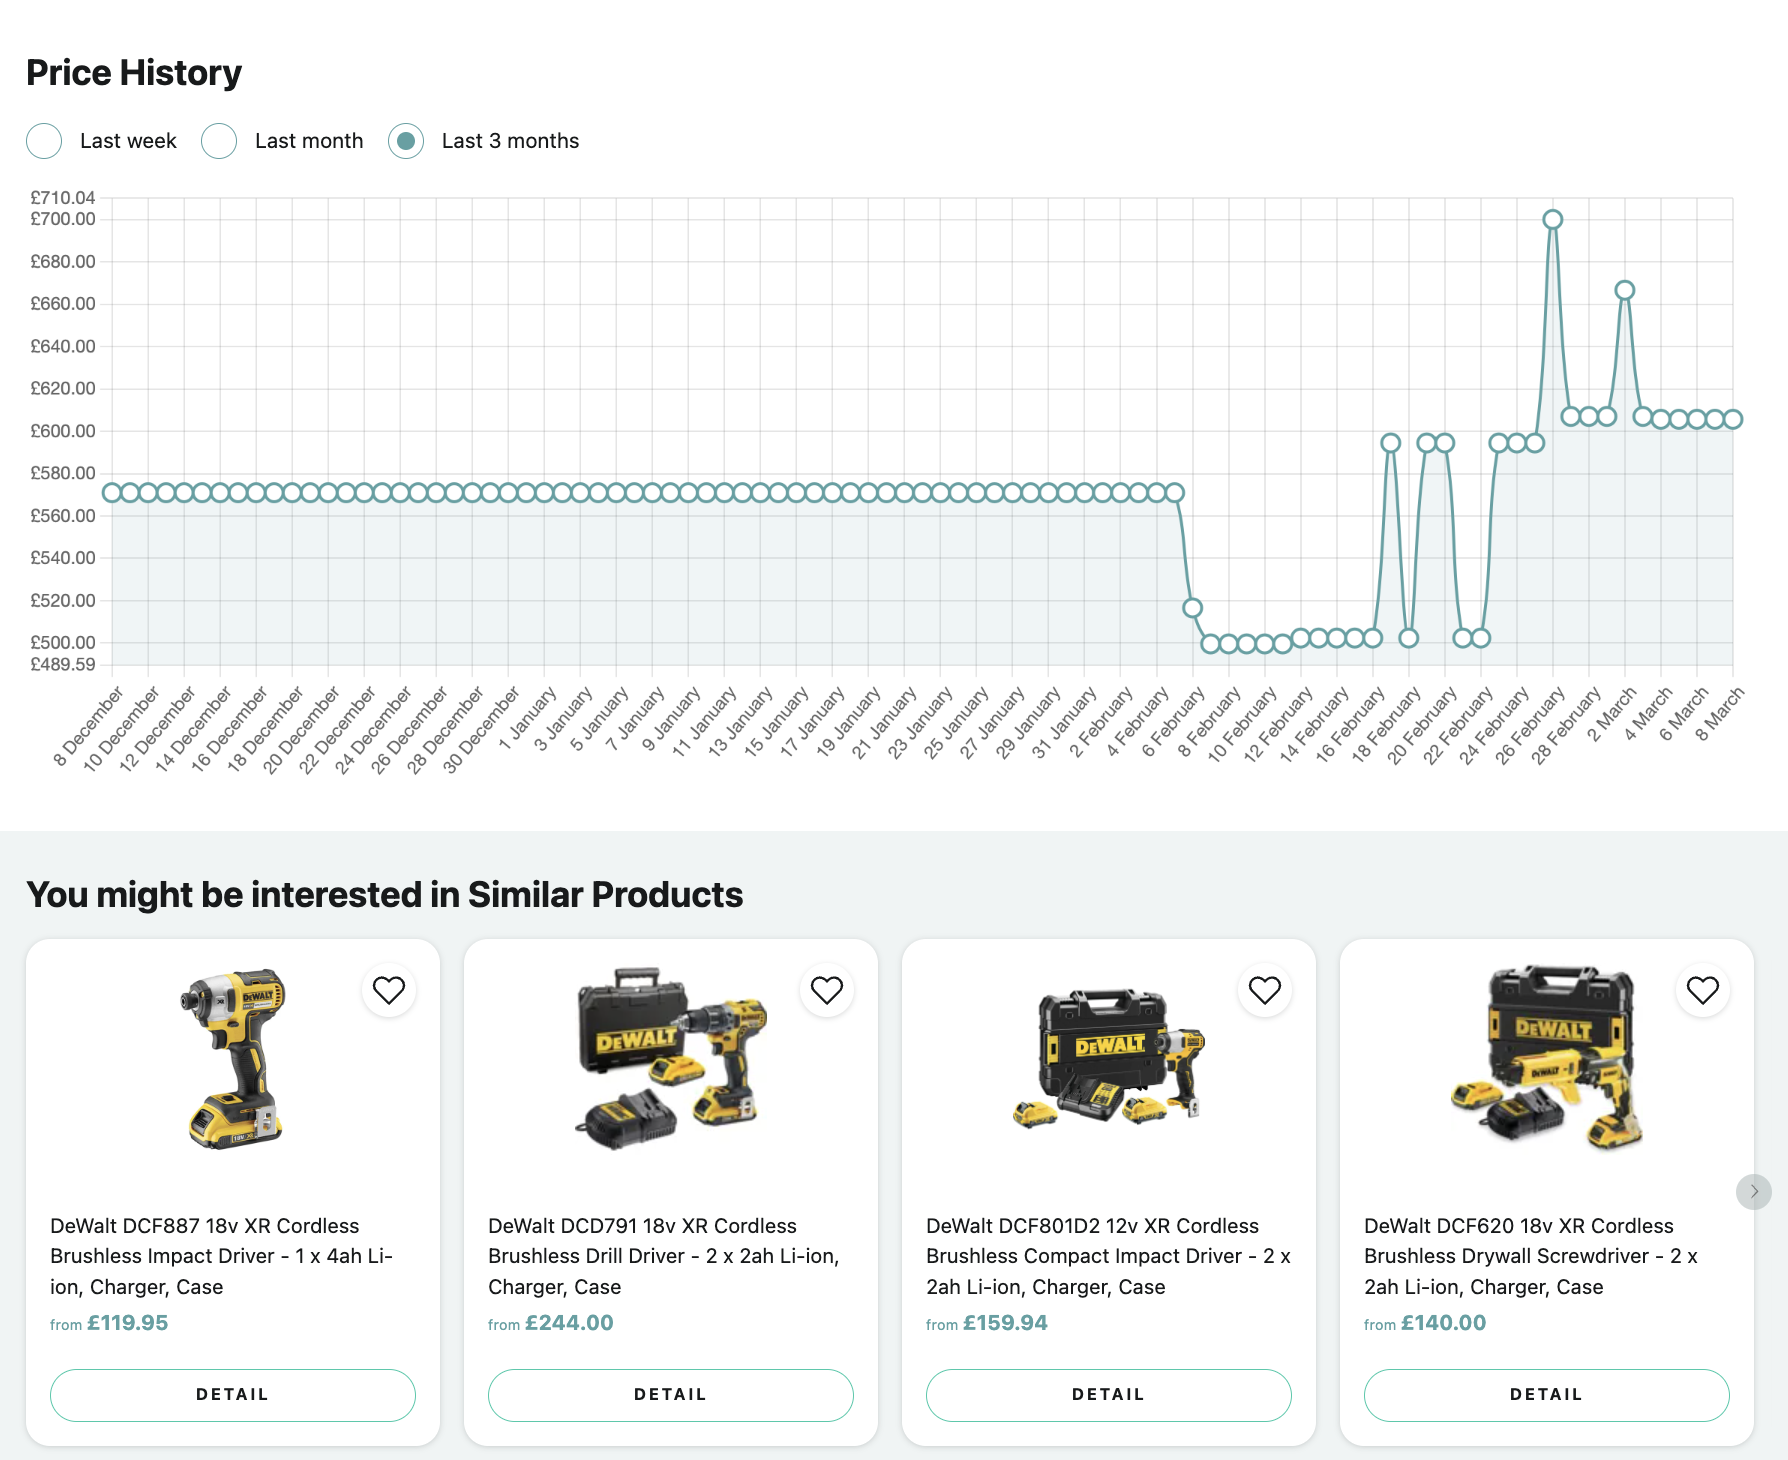Click the £700 peak data point on chart
The height and width of the screenshot is (1460, 1788).
click(1553, 220)
